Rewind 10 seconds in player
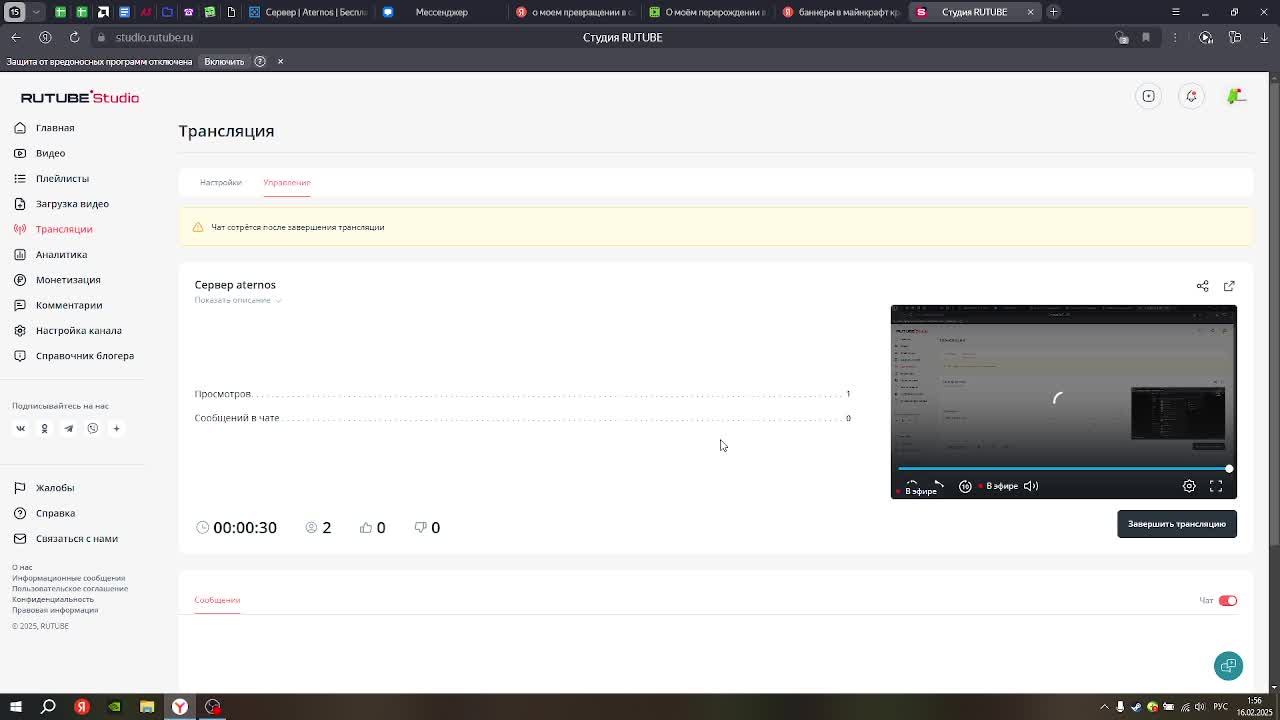The height and width of the screenshot is (720, 1280). 965,486
